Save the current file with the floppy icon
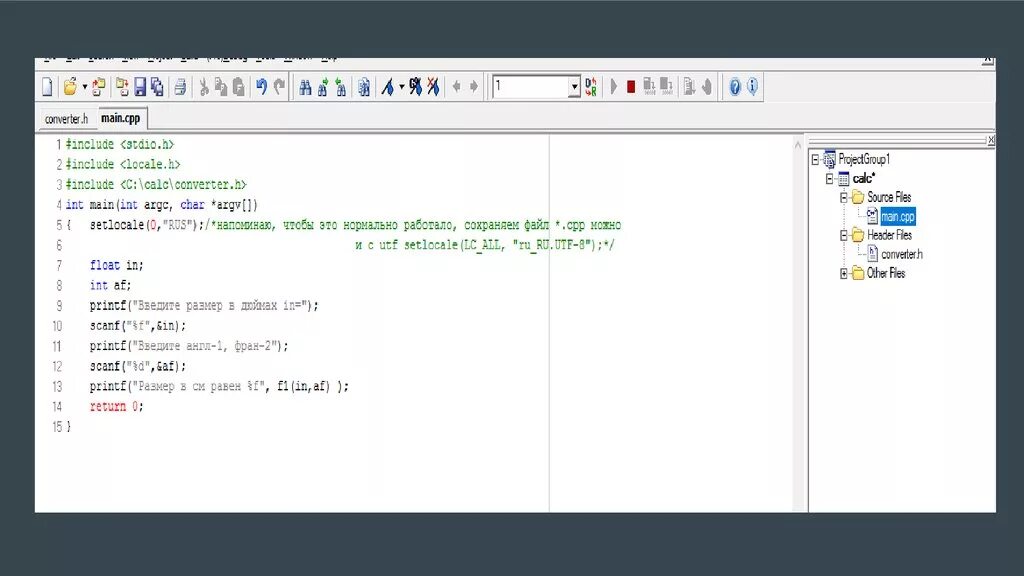1024x576 pixels. pyautogui.click(x=140, y=87)
